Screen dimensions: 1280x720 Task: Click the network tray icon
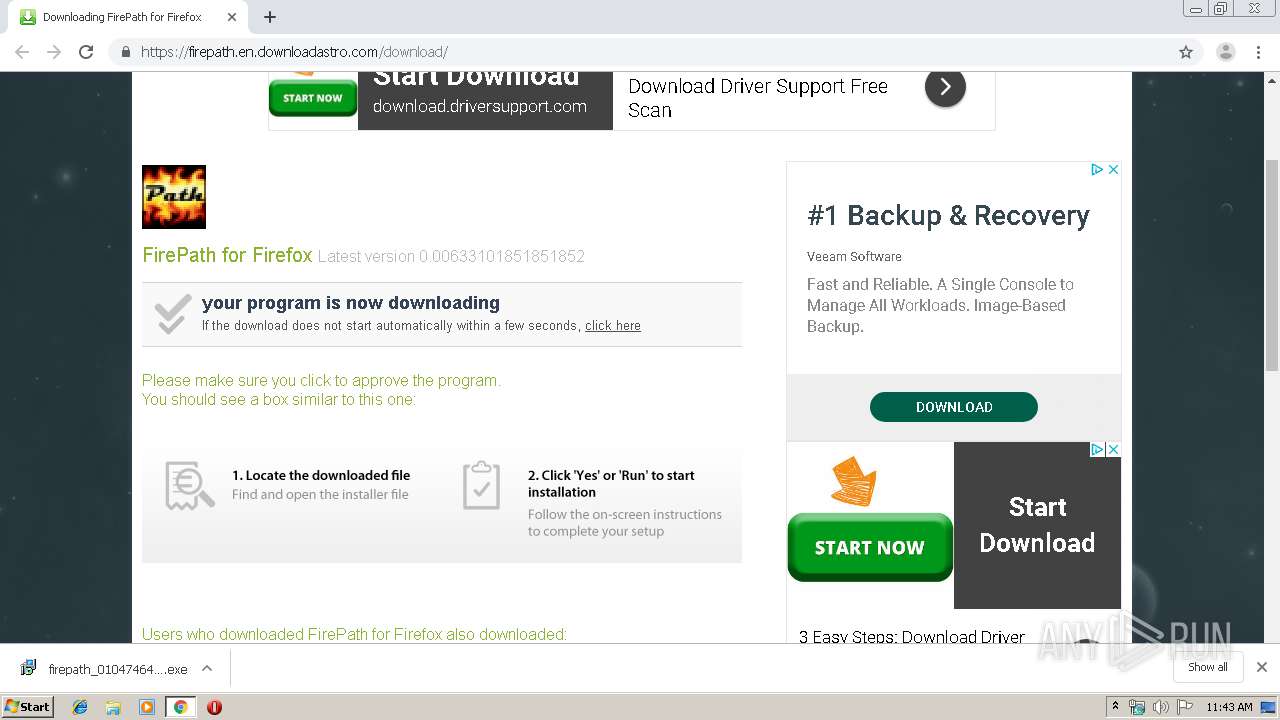[1137, 707]
